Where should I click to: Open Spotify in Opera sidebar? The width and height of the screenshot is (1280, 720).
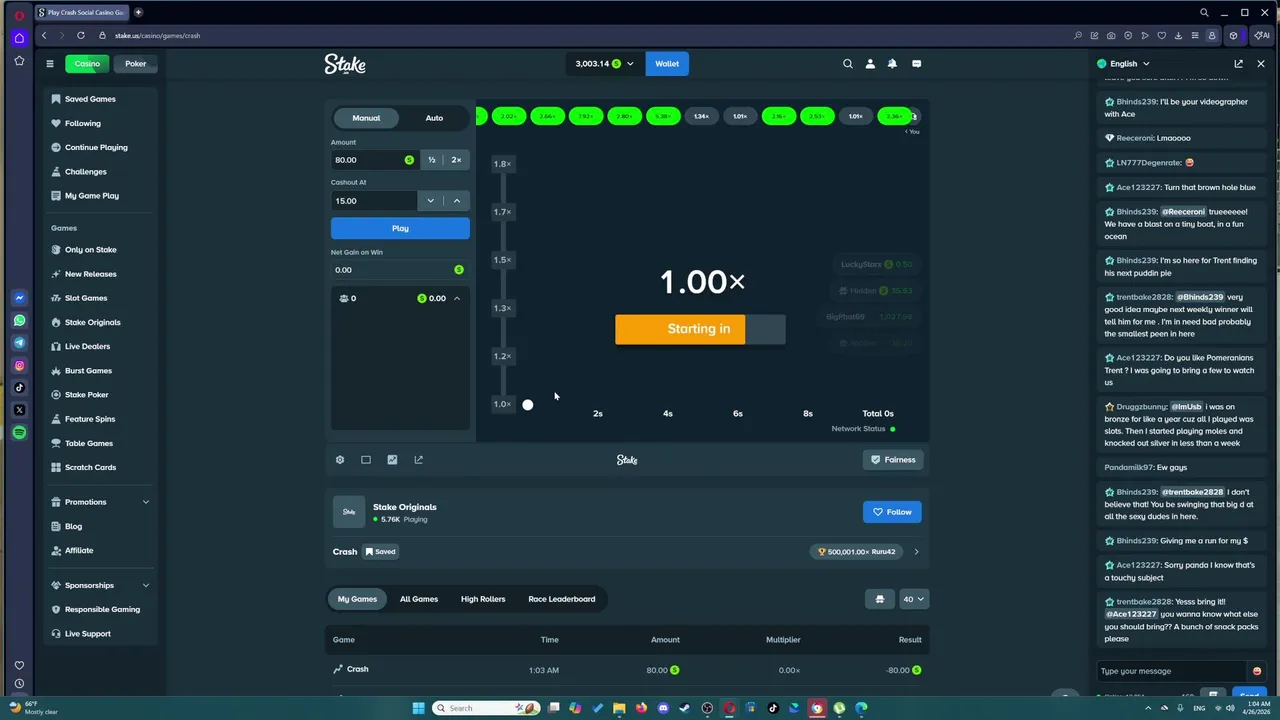[19, 433]
